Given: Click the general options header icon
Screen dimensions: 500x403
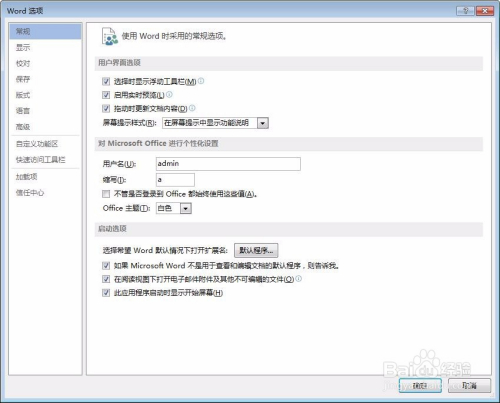Looking at the screenshot, I should click(110, 36).
